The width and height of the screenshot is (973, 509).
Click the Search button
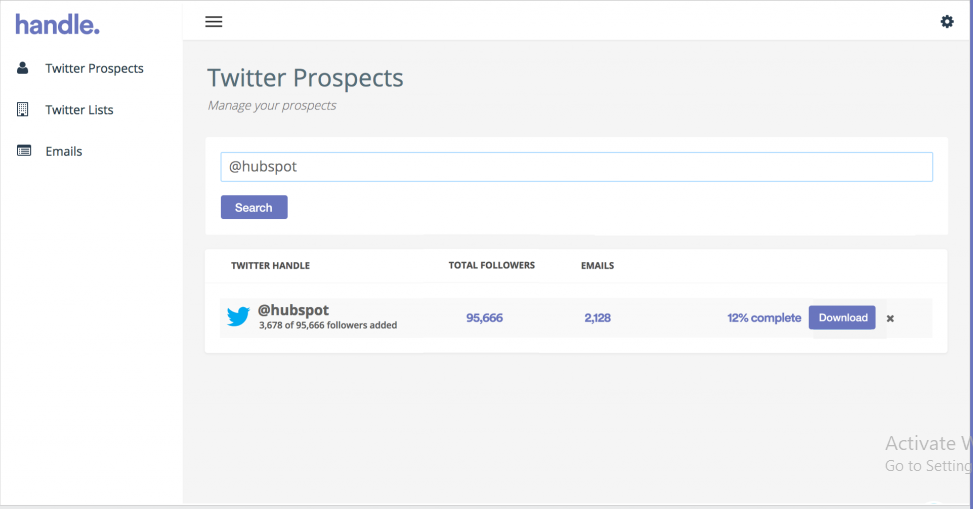pyautogui.click(x=254, y=207)
